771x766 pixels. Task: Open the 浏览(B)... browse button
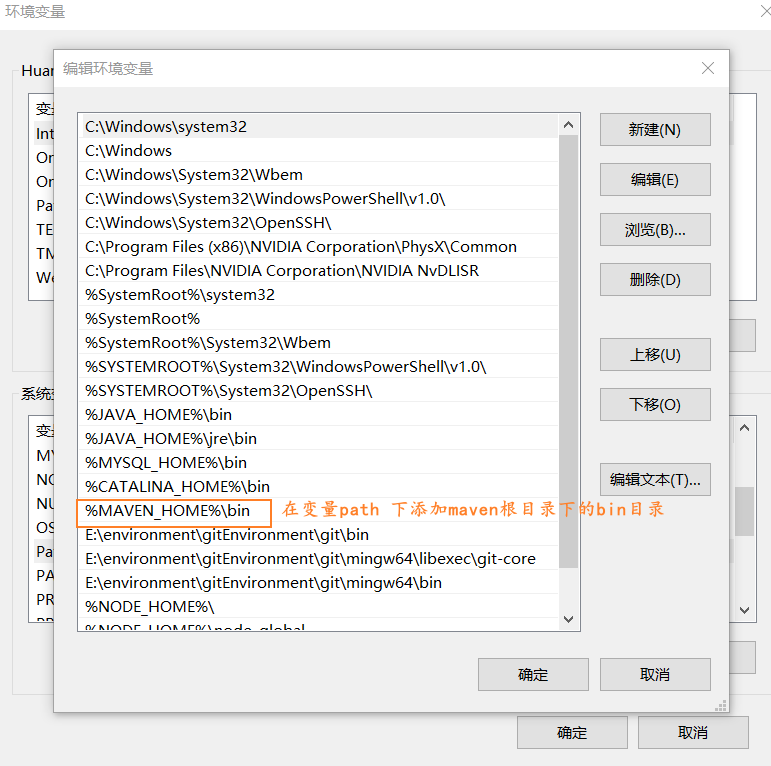tap(655, 230)
